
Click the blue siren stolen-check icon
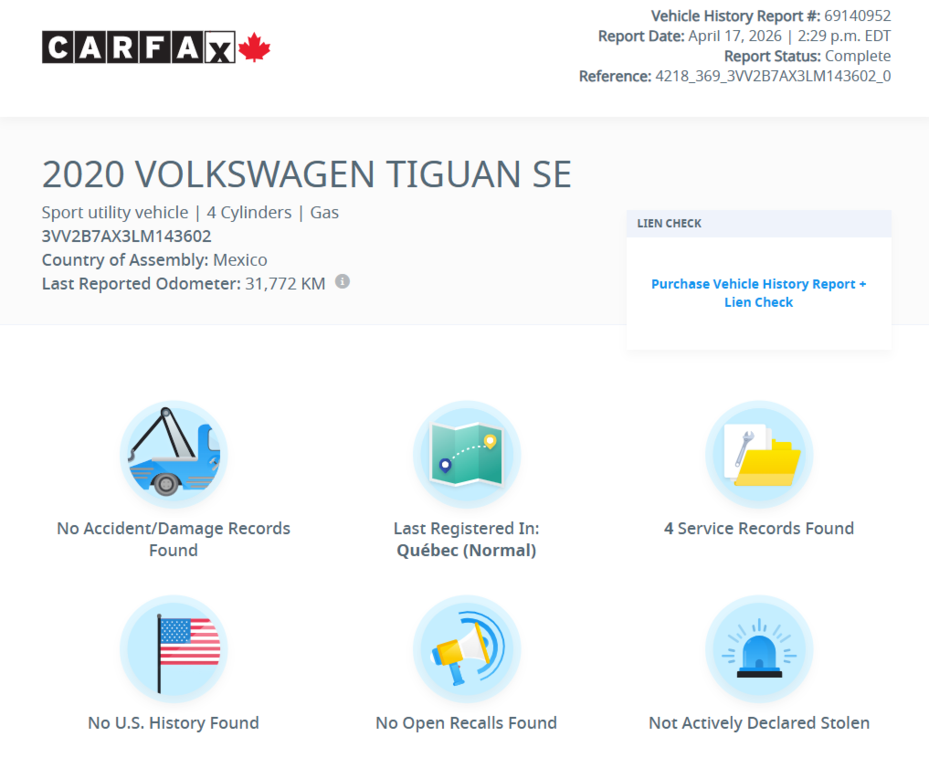758,648
